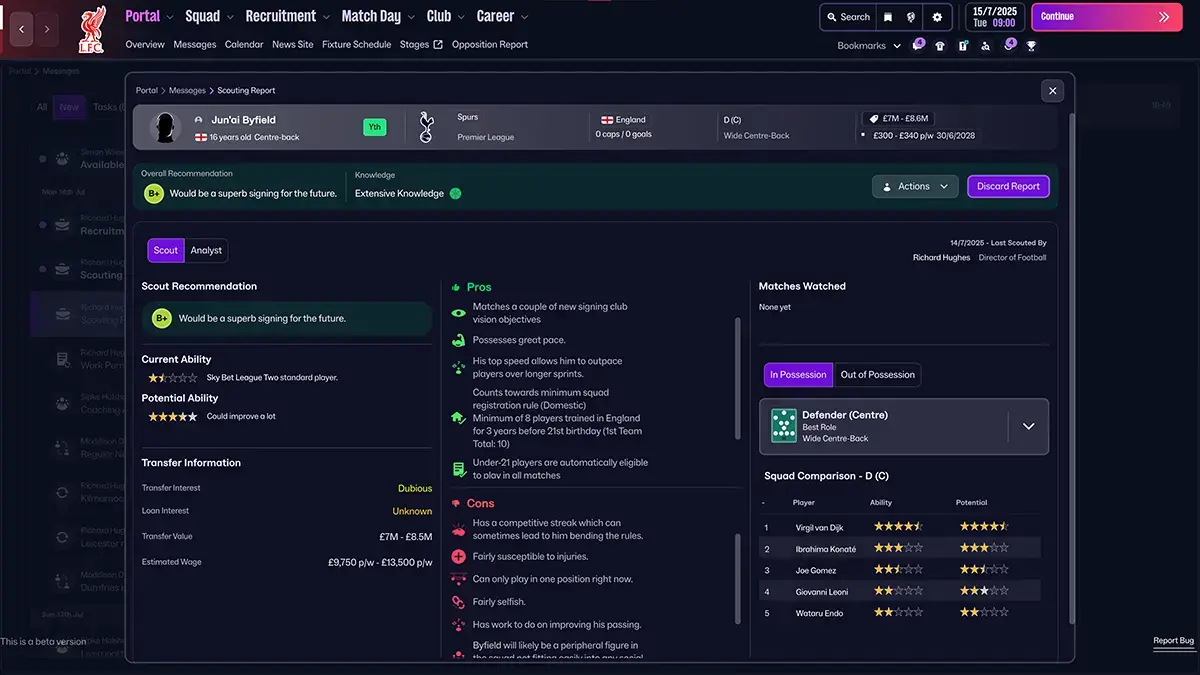The image size is (1200, 675).
Task: Click the settings gear icon
Action: click(937, 17)
